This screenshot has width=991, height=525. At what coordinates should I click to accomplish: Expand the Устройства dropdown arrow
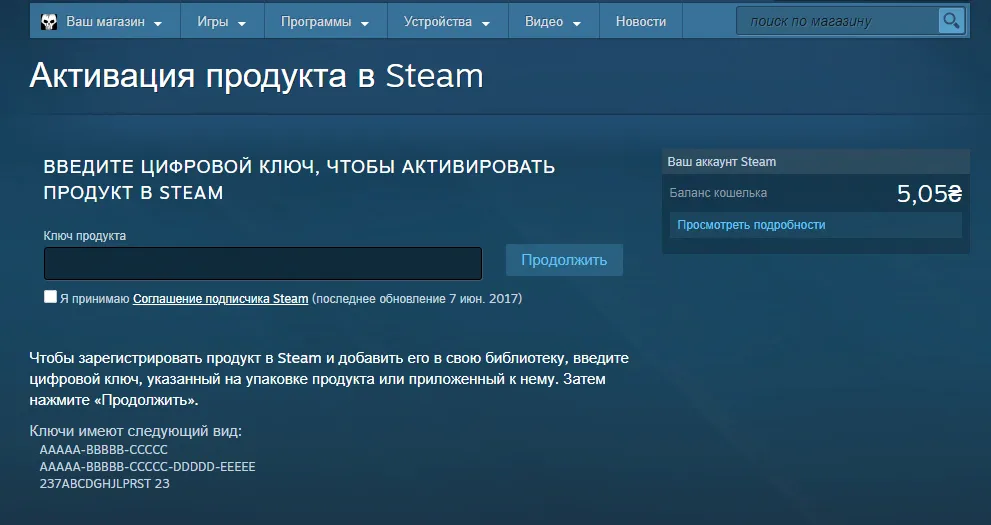click(485, 23)
